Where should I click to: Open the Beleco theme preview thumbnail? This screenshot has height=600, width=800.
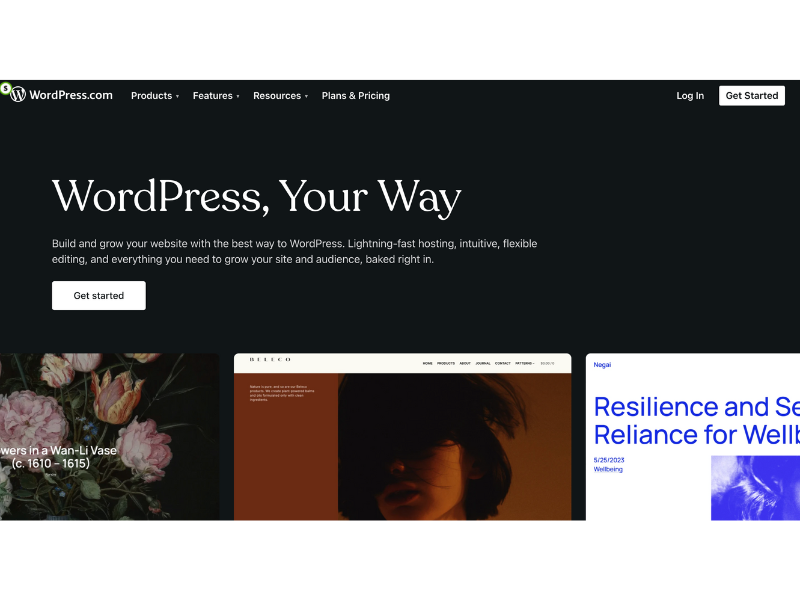(x=403, y=437)
